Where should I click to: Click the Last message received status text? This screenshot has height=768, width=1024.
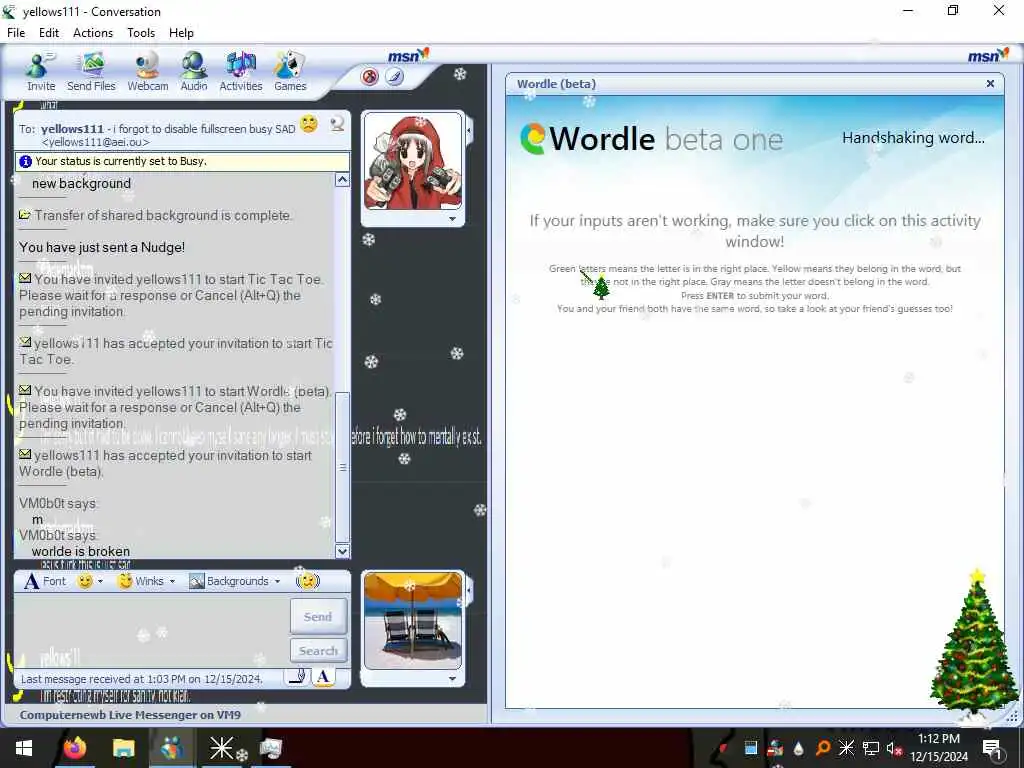tap(141, 679)
